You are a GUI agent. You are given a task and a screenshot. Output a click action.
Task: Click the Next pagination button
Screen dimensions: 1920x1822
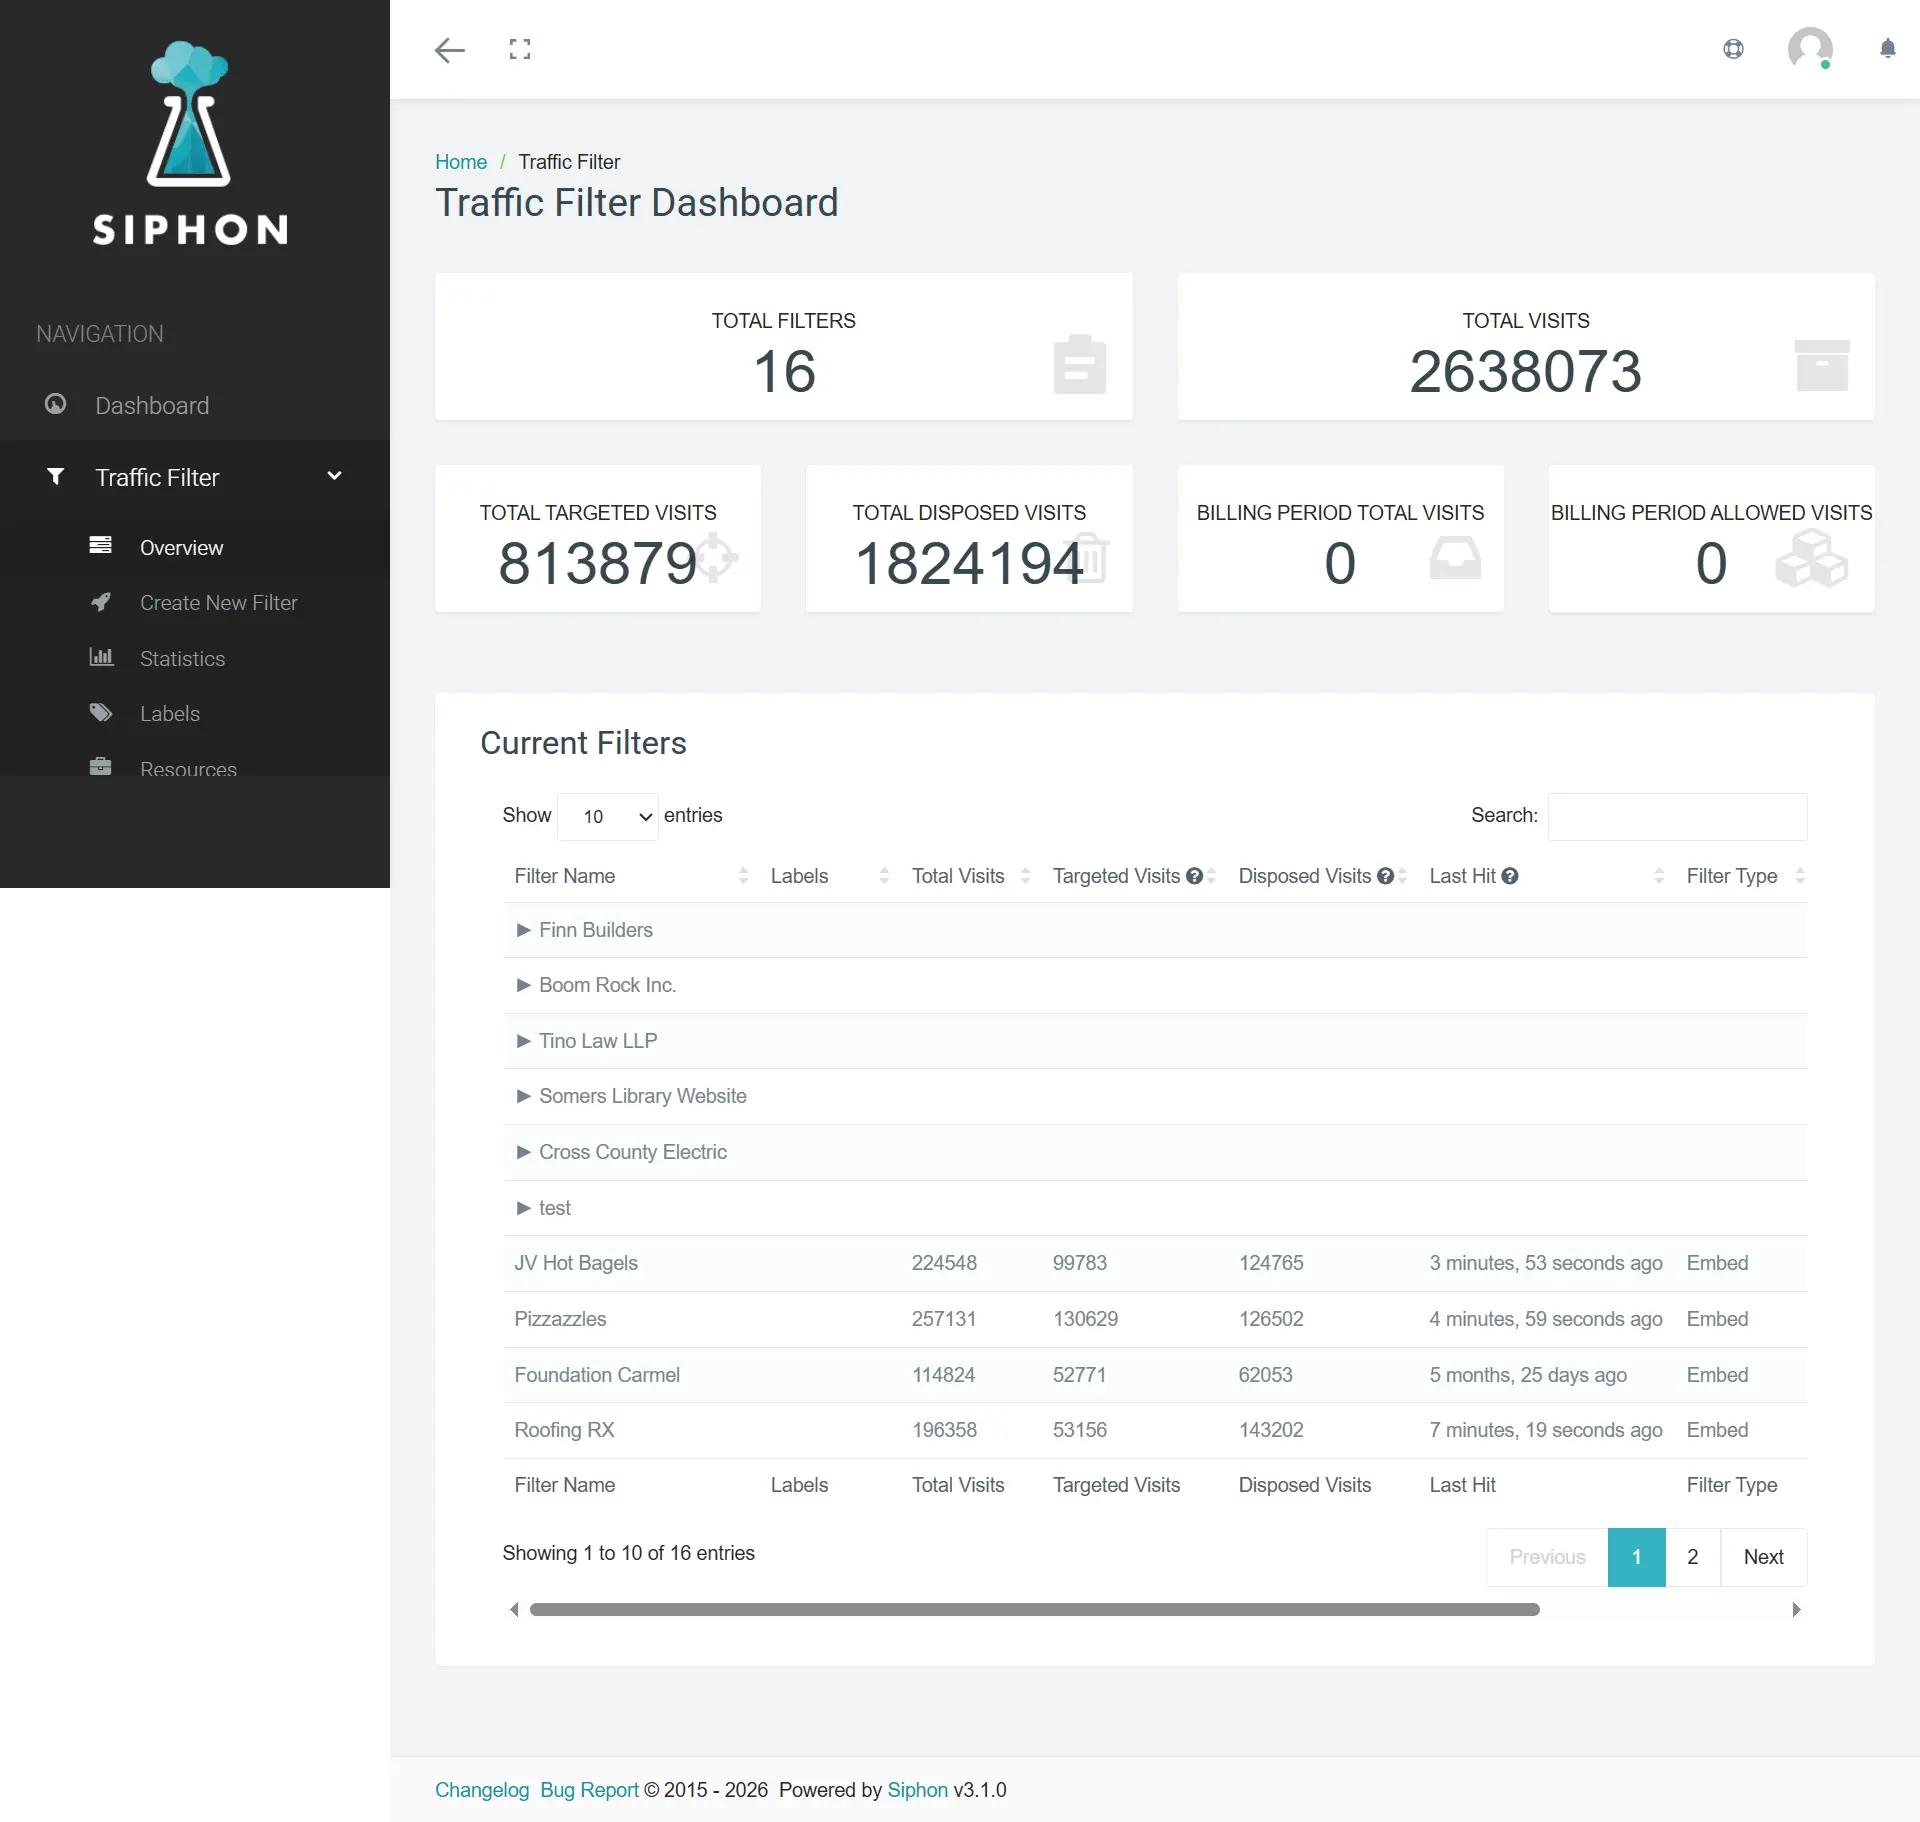coord(1764,1557)
